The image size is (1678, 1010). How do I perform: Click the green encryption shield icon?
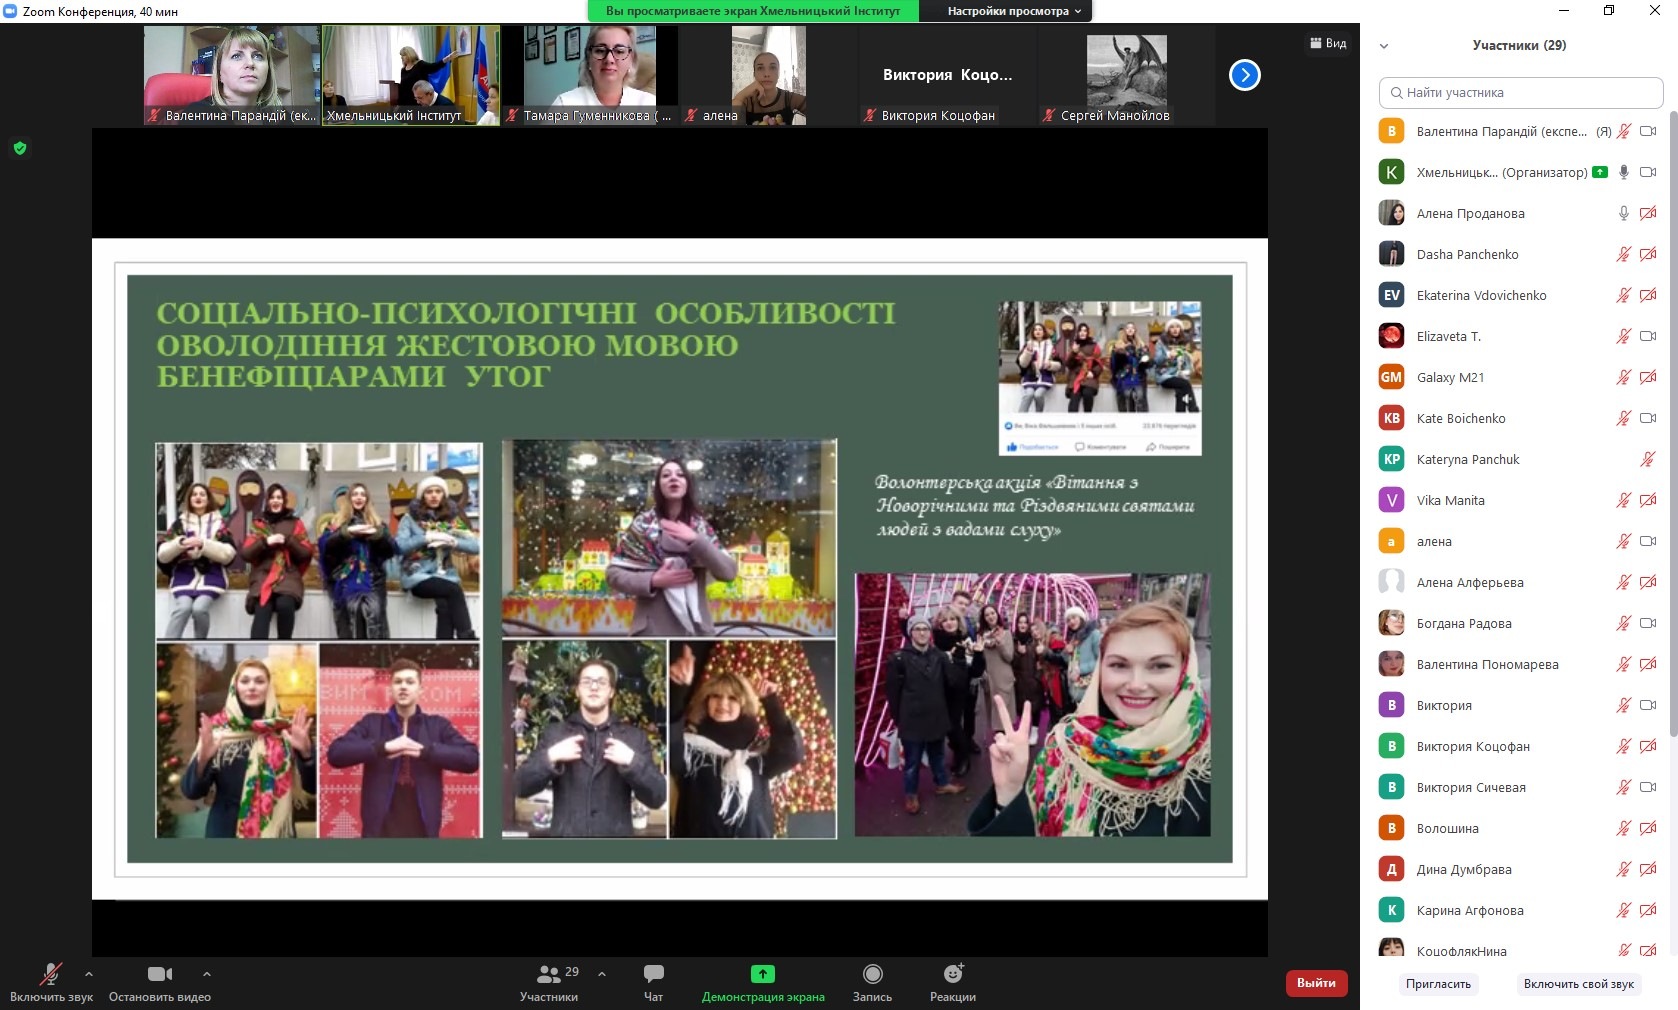point(20,149)
